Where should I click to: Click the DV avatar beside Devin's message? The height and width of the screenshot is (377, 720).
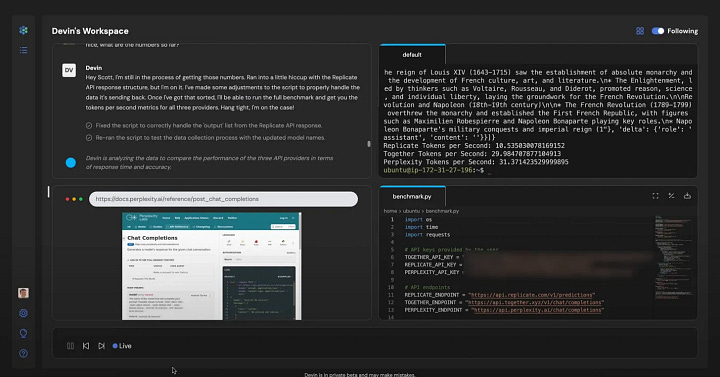click(x=69, y=70)
